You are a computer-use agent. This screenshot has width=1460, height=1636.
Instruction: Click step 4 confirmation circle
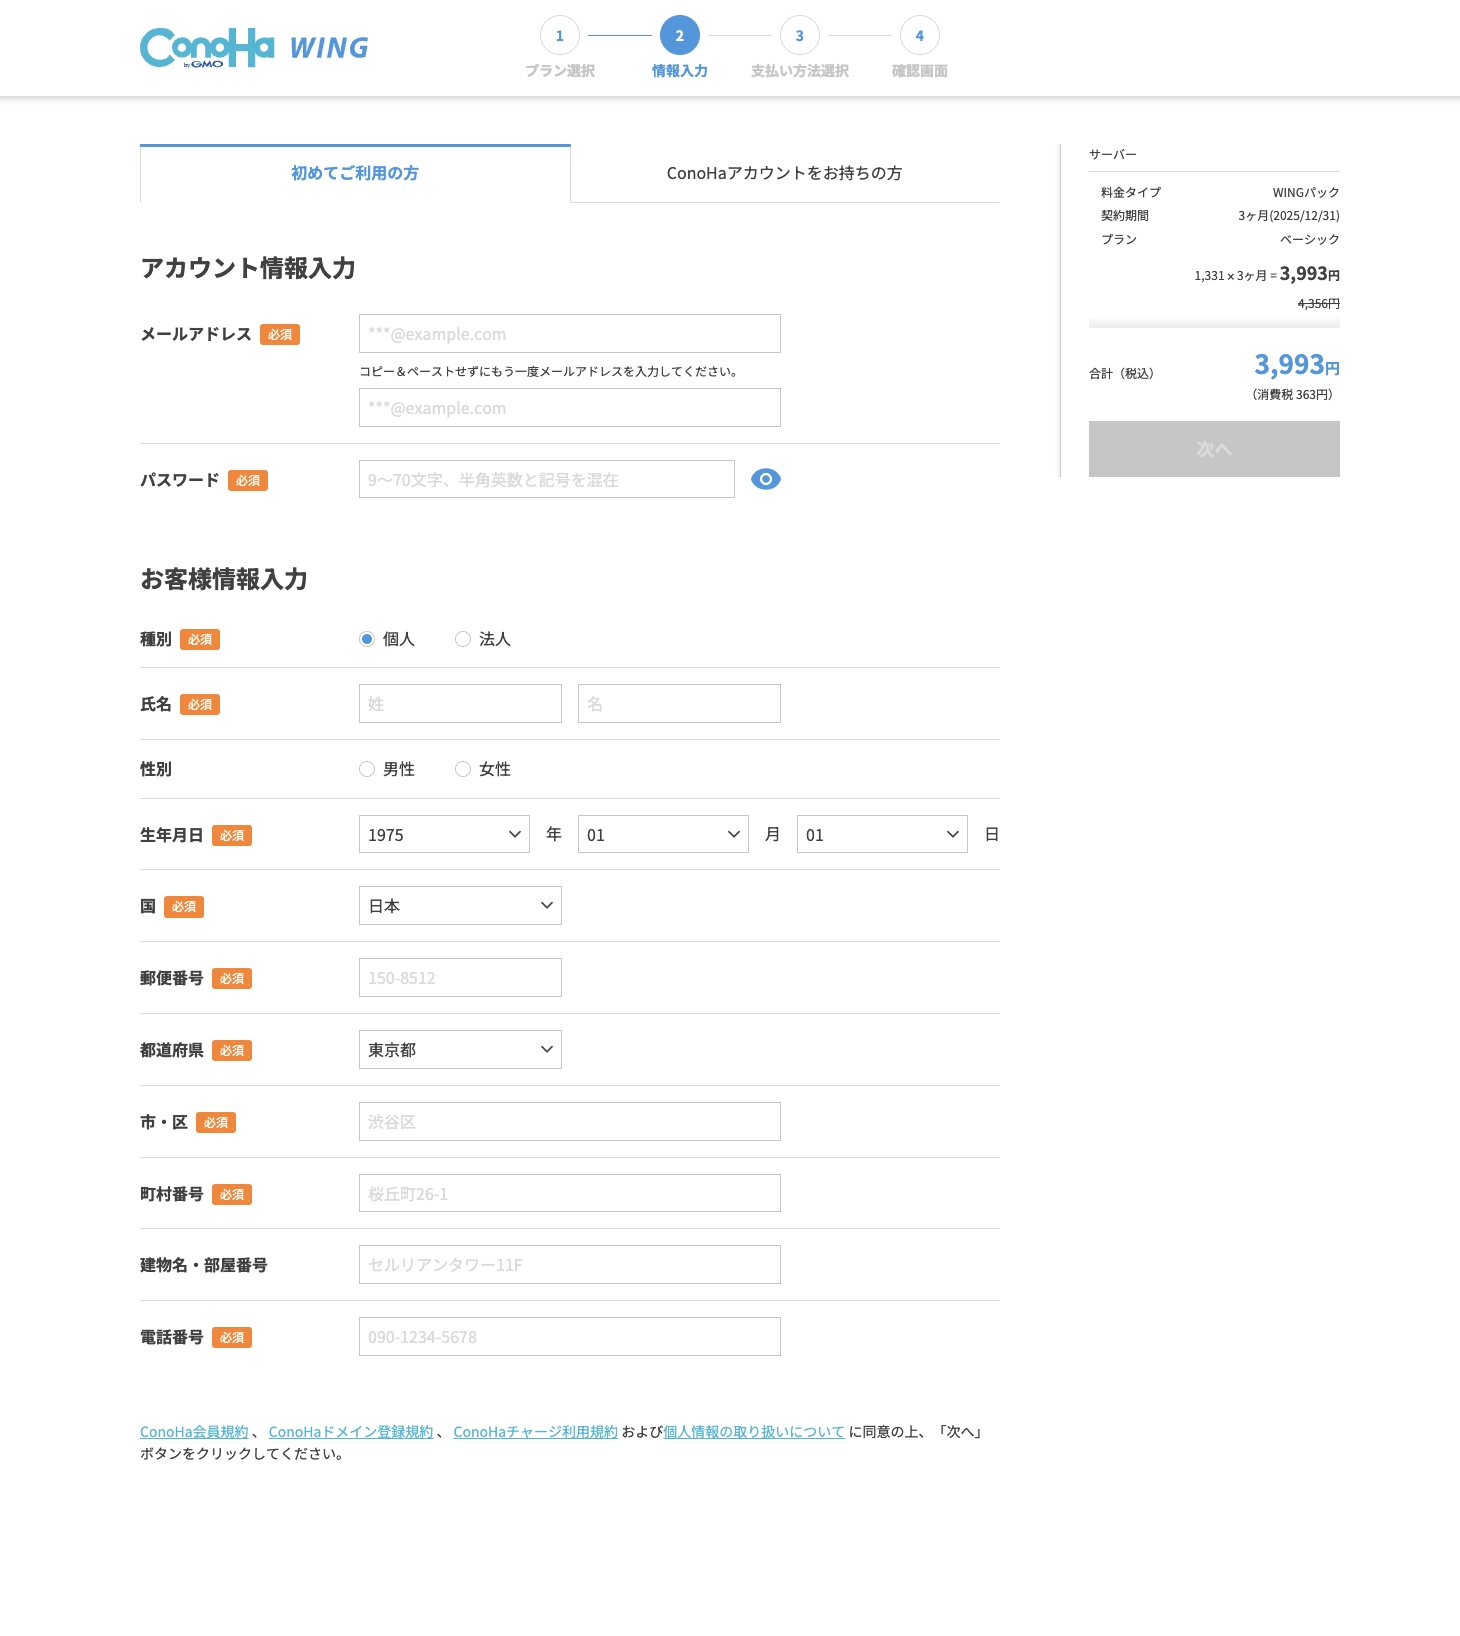pyautogui.click(x=919, y=36)
